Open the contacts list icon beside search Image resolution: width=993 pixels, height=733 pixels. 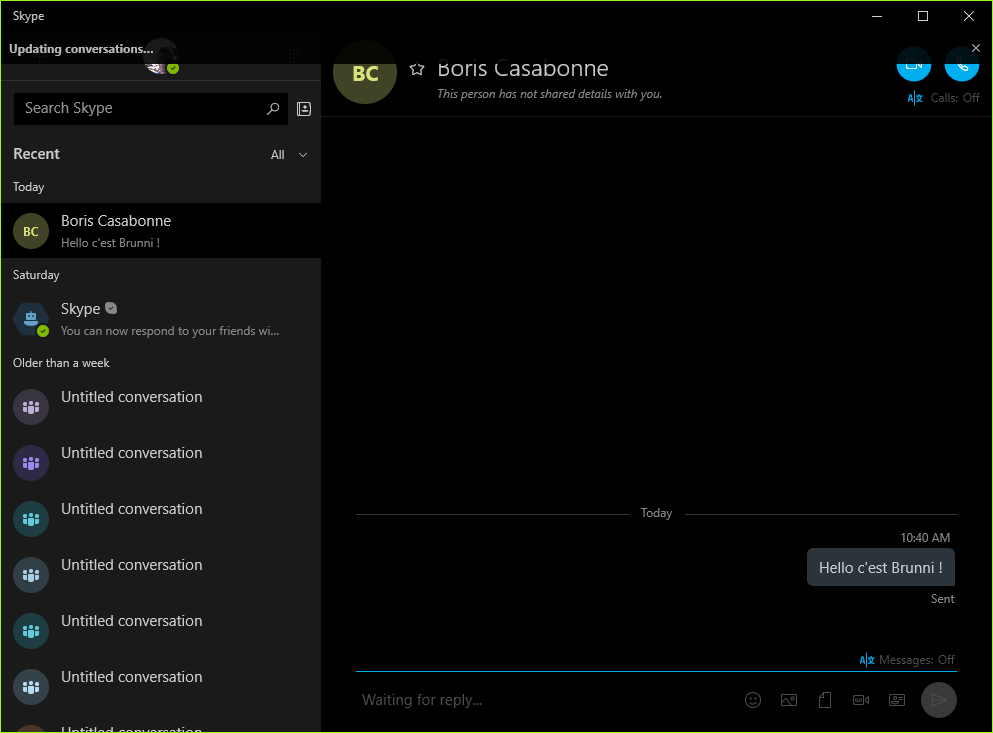click(x=304, y=109)
